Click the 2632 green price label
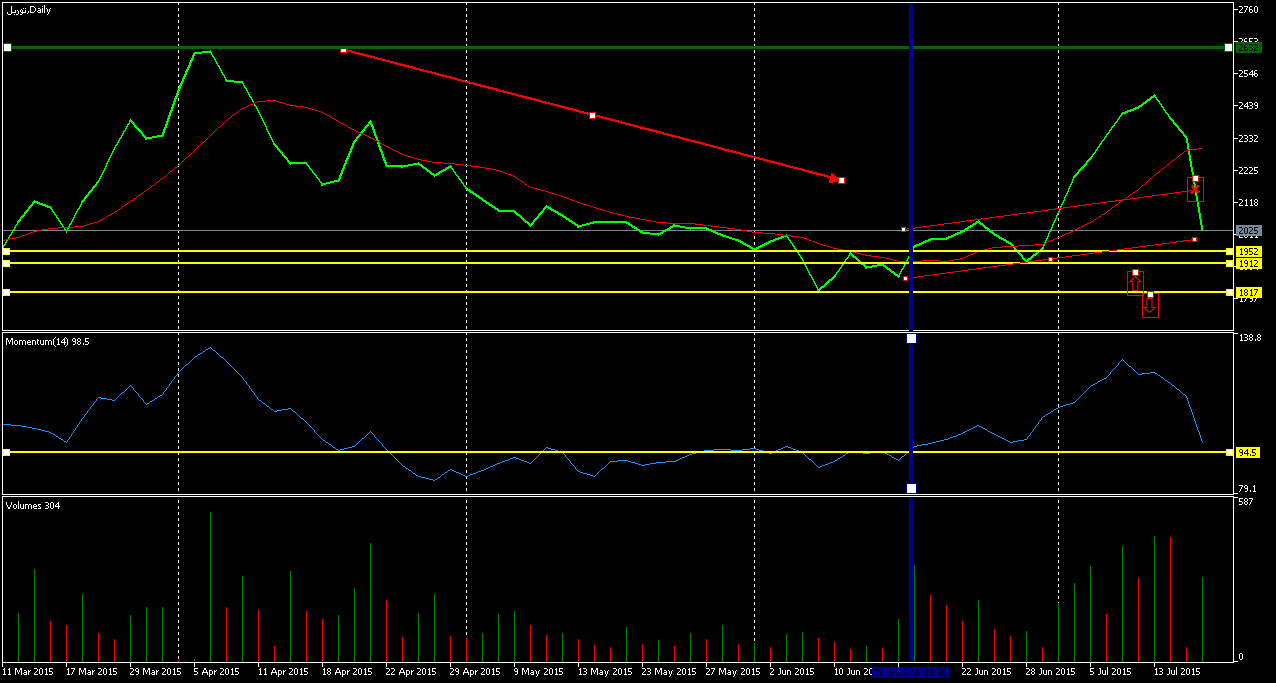 tap(1248, 47)
